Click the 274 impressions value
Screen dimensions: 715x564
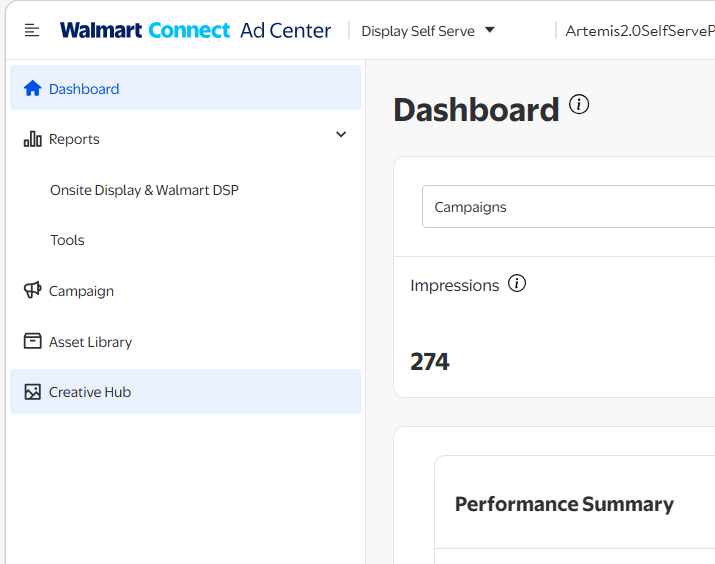(430, 362)
